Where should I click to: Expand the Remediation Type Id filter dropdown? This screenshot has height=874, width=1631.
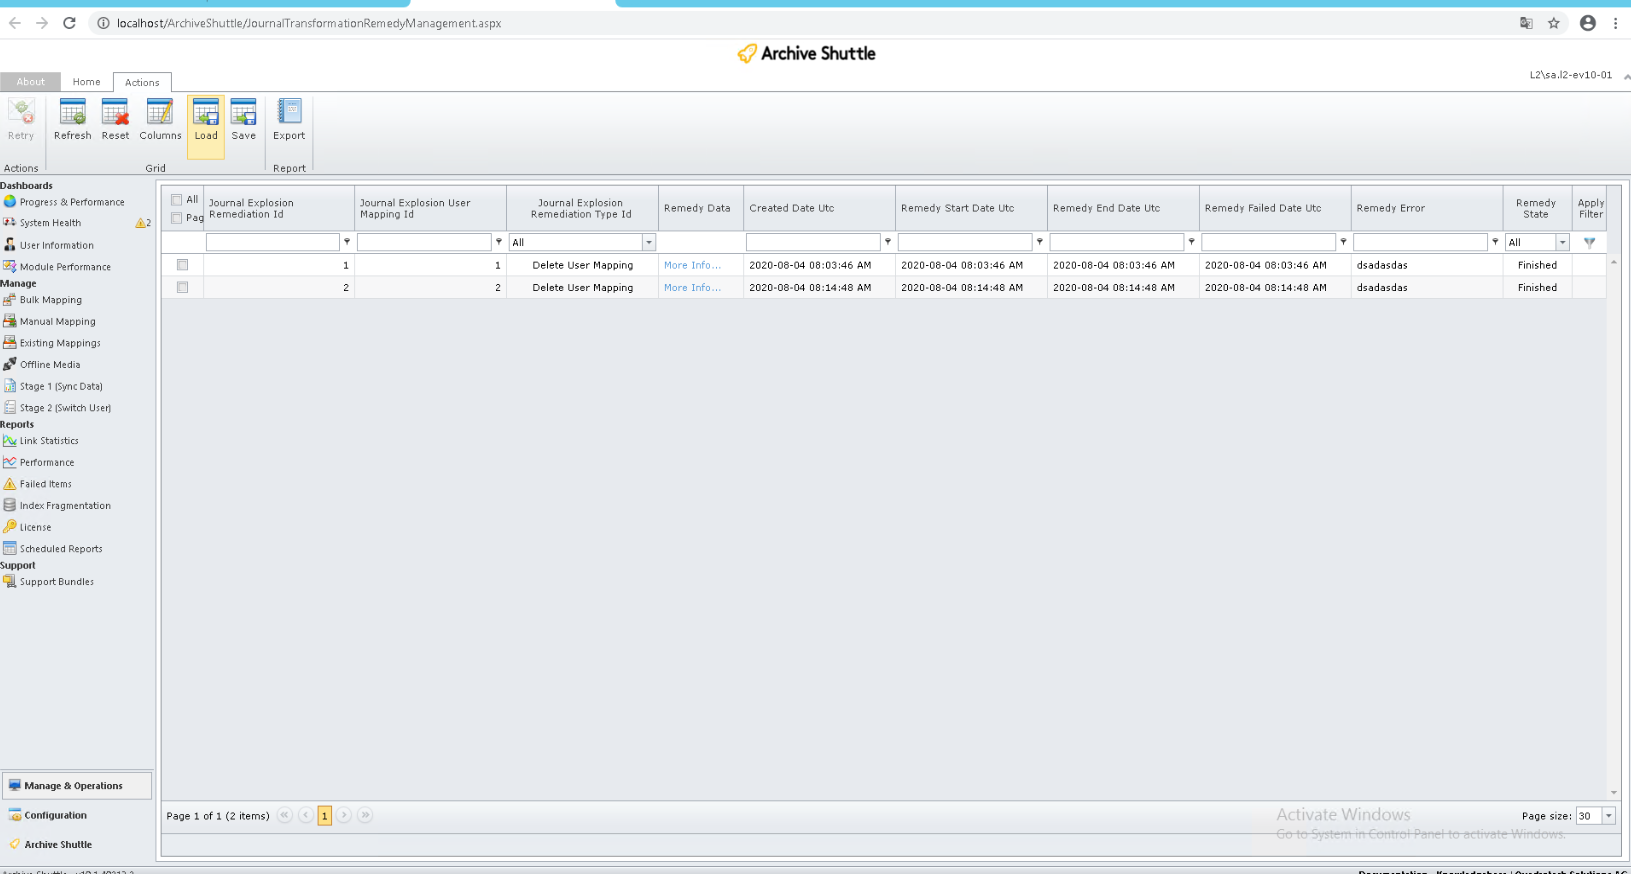coord(648,242)
